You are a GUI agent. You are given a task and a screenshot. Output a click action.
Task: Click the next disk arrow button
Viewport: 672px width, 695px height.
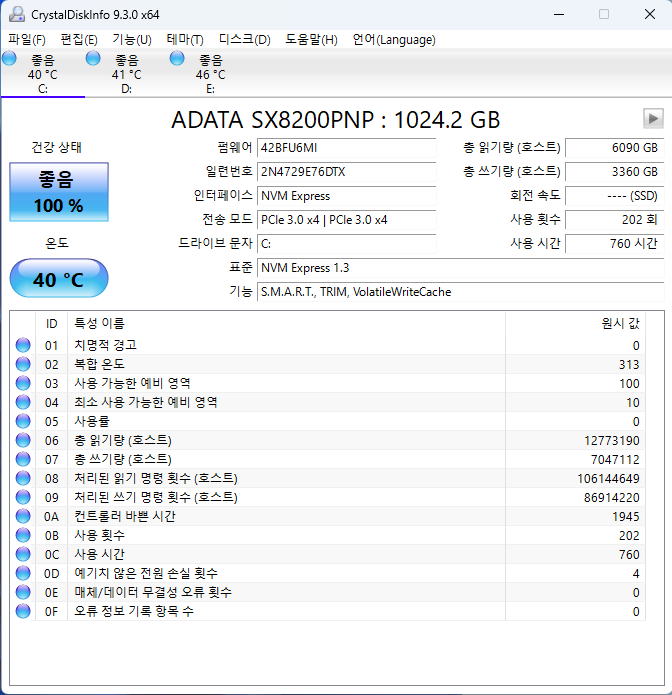click(x=653, y=118)
